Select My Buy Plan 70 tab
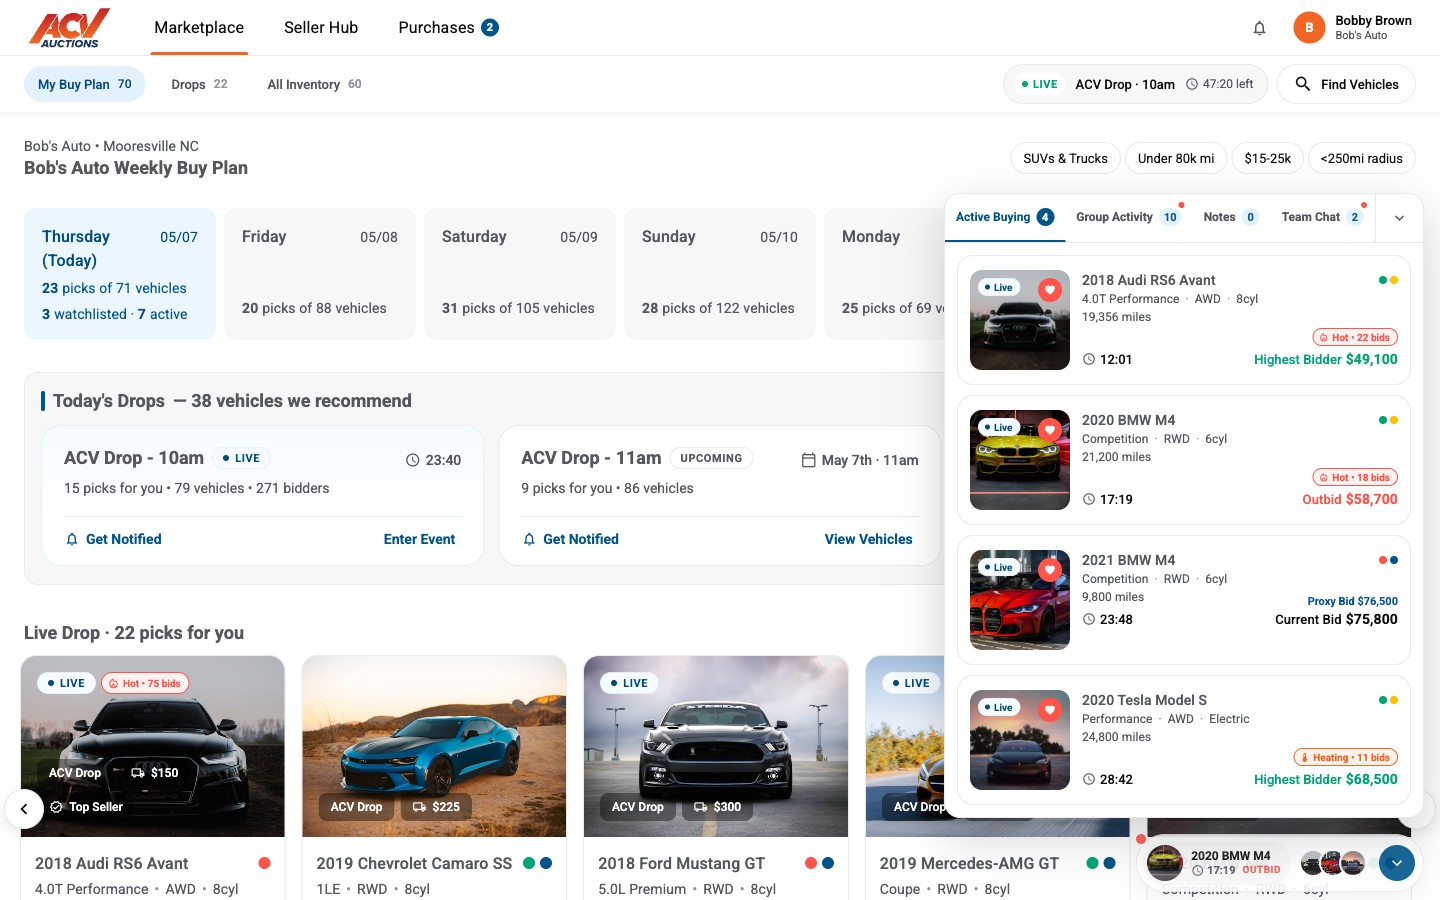 85,84
